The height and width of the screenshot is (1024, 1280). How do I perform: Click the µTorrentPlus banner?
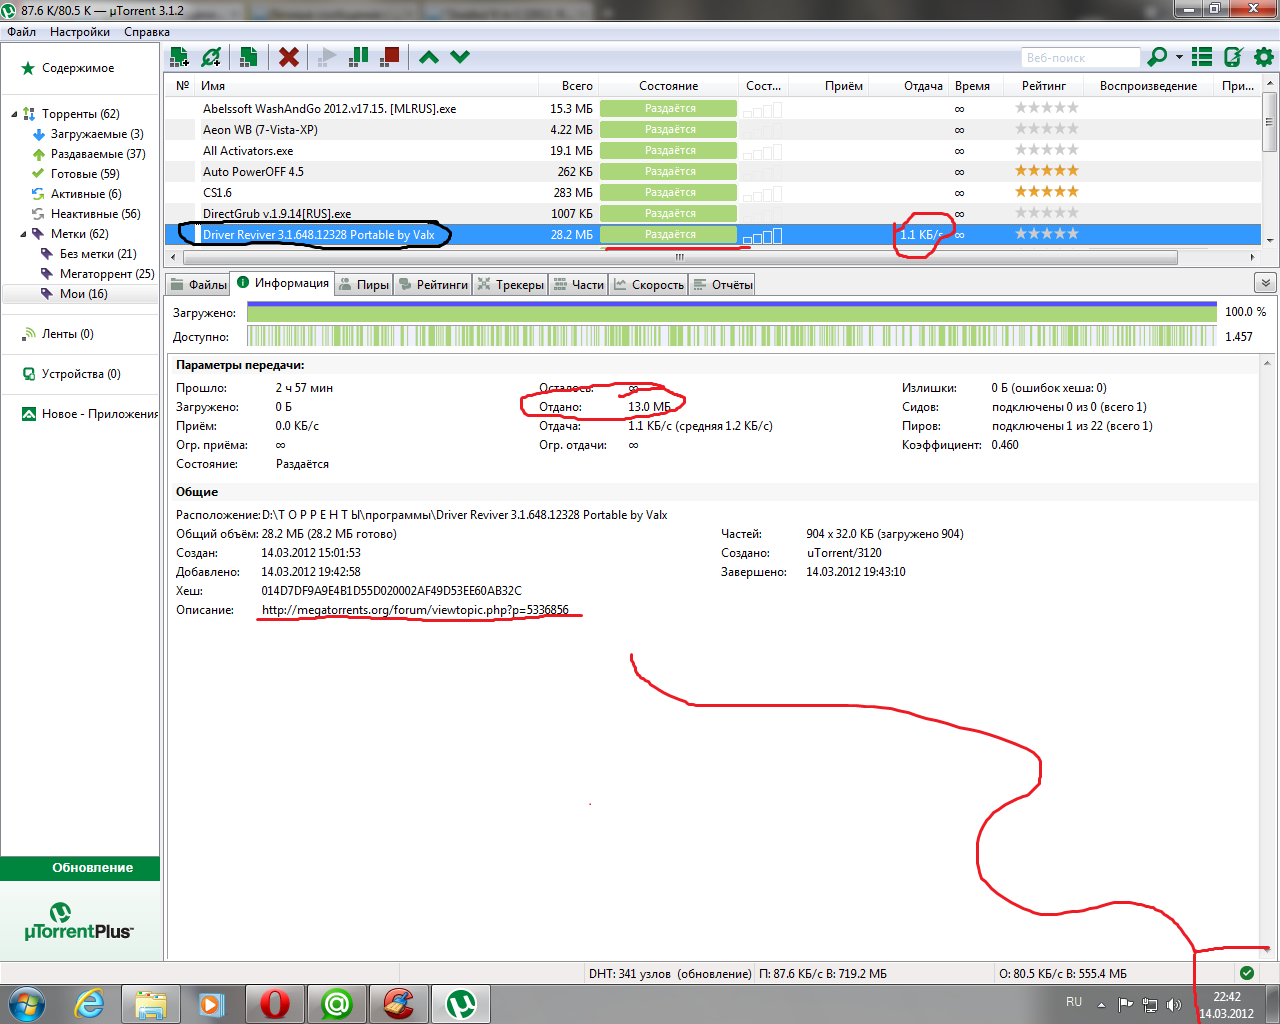[79, 922]
